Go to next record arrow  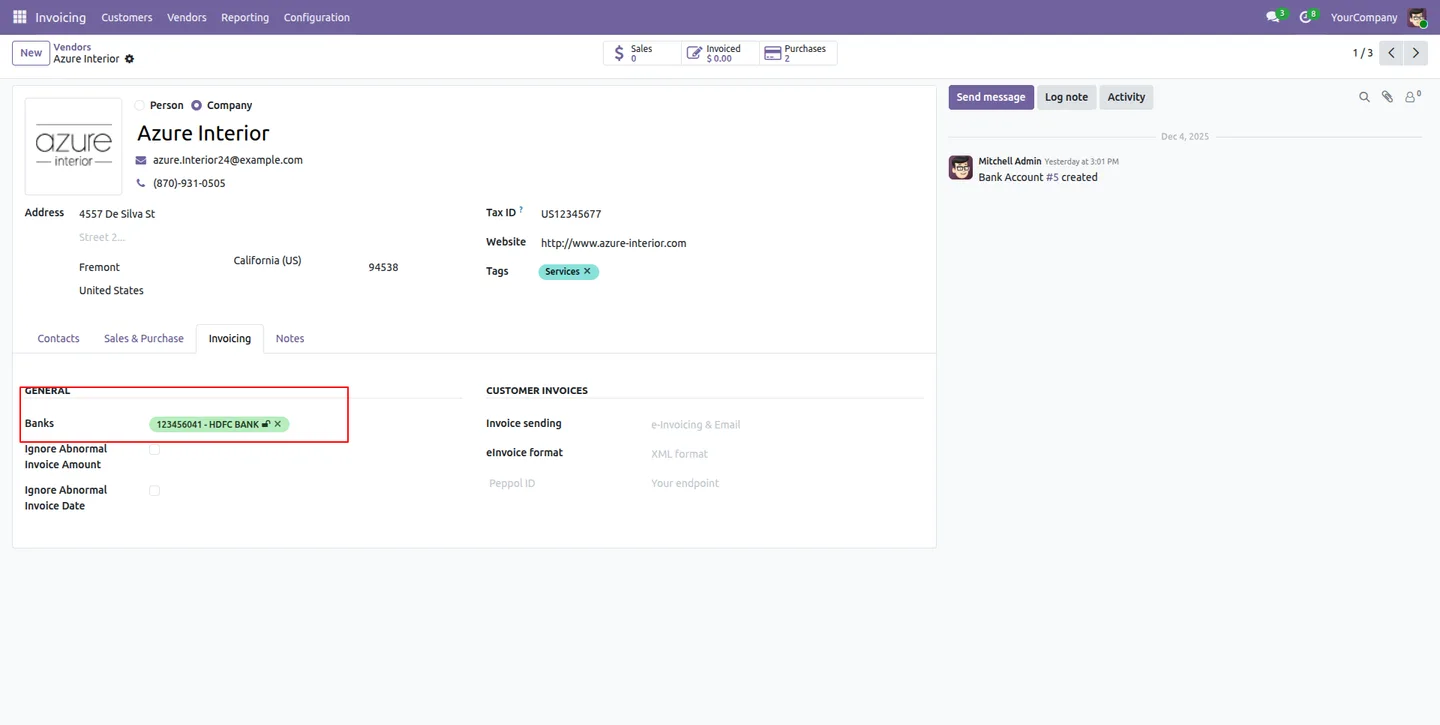pyautogui.click(x=1415, y=53)
